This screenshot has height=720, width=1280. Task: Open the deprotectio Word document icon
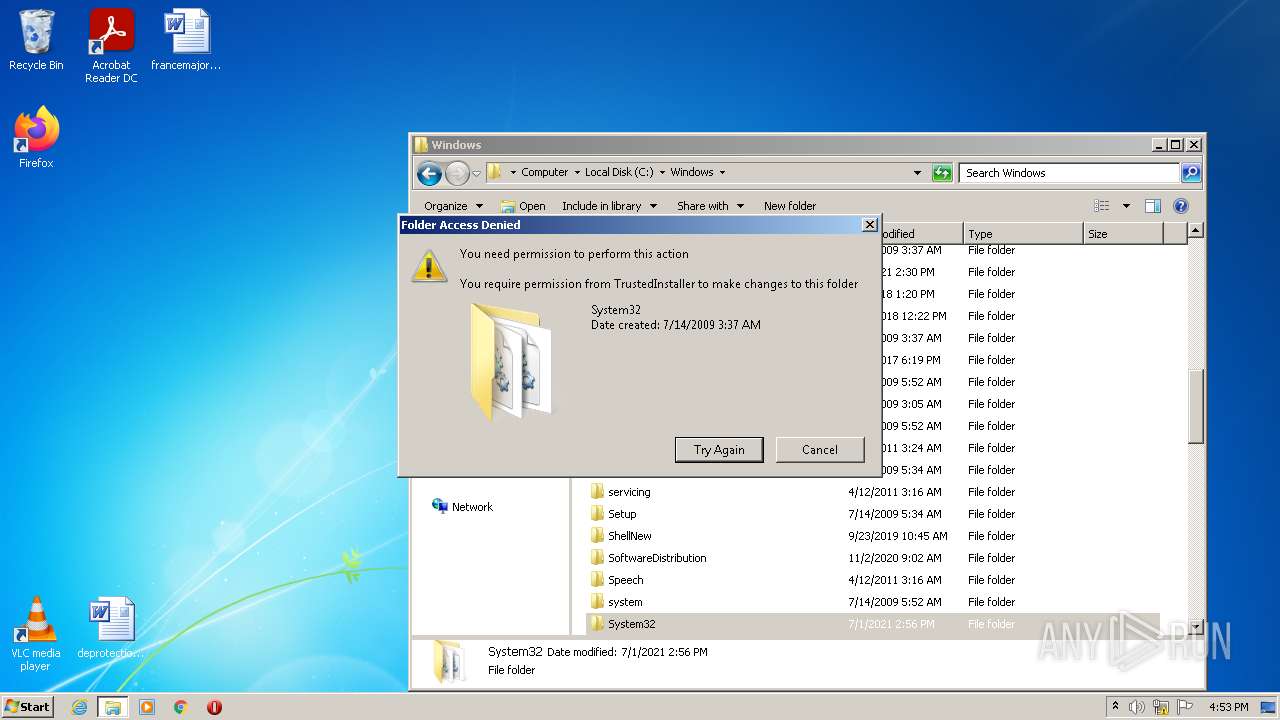pos(110,628)
